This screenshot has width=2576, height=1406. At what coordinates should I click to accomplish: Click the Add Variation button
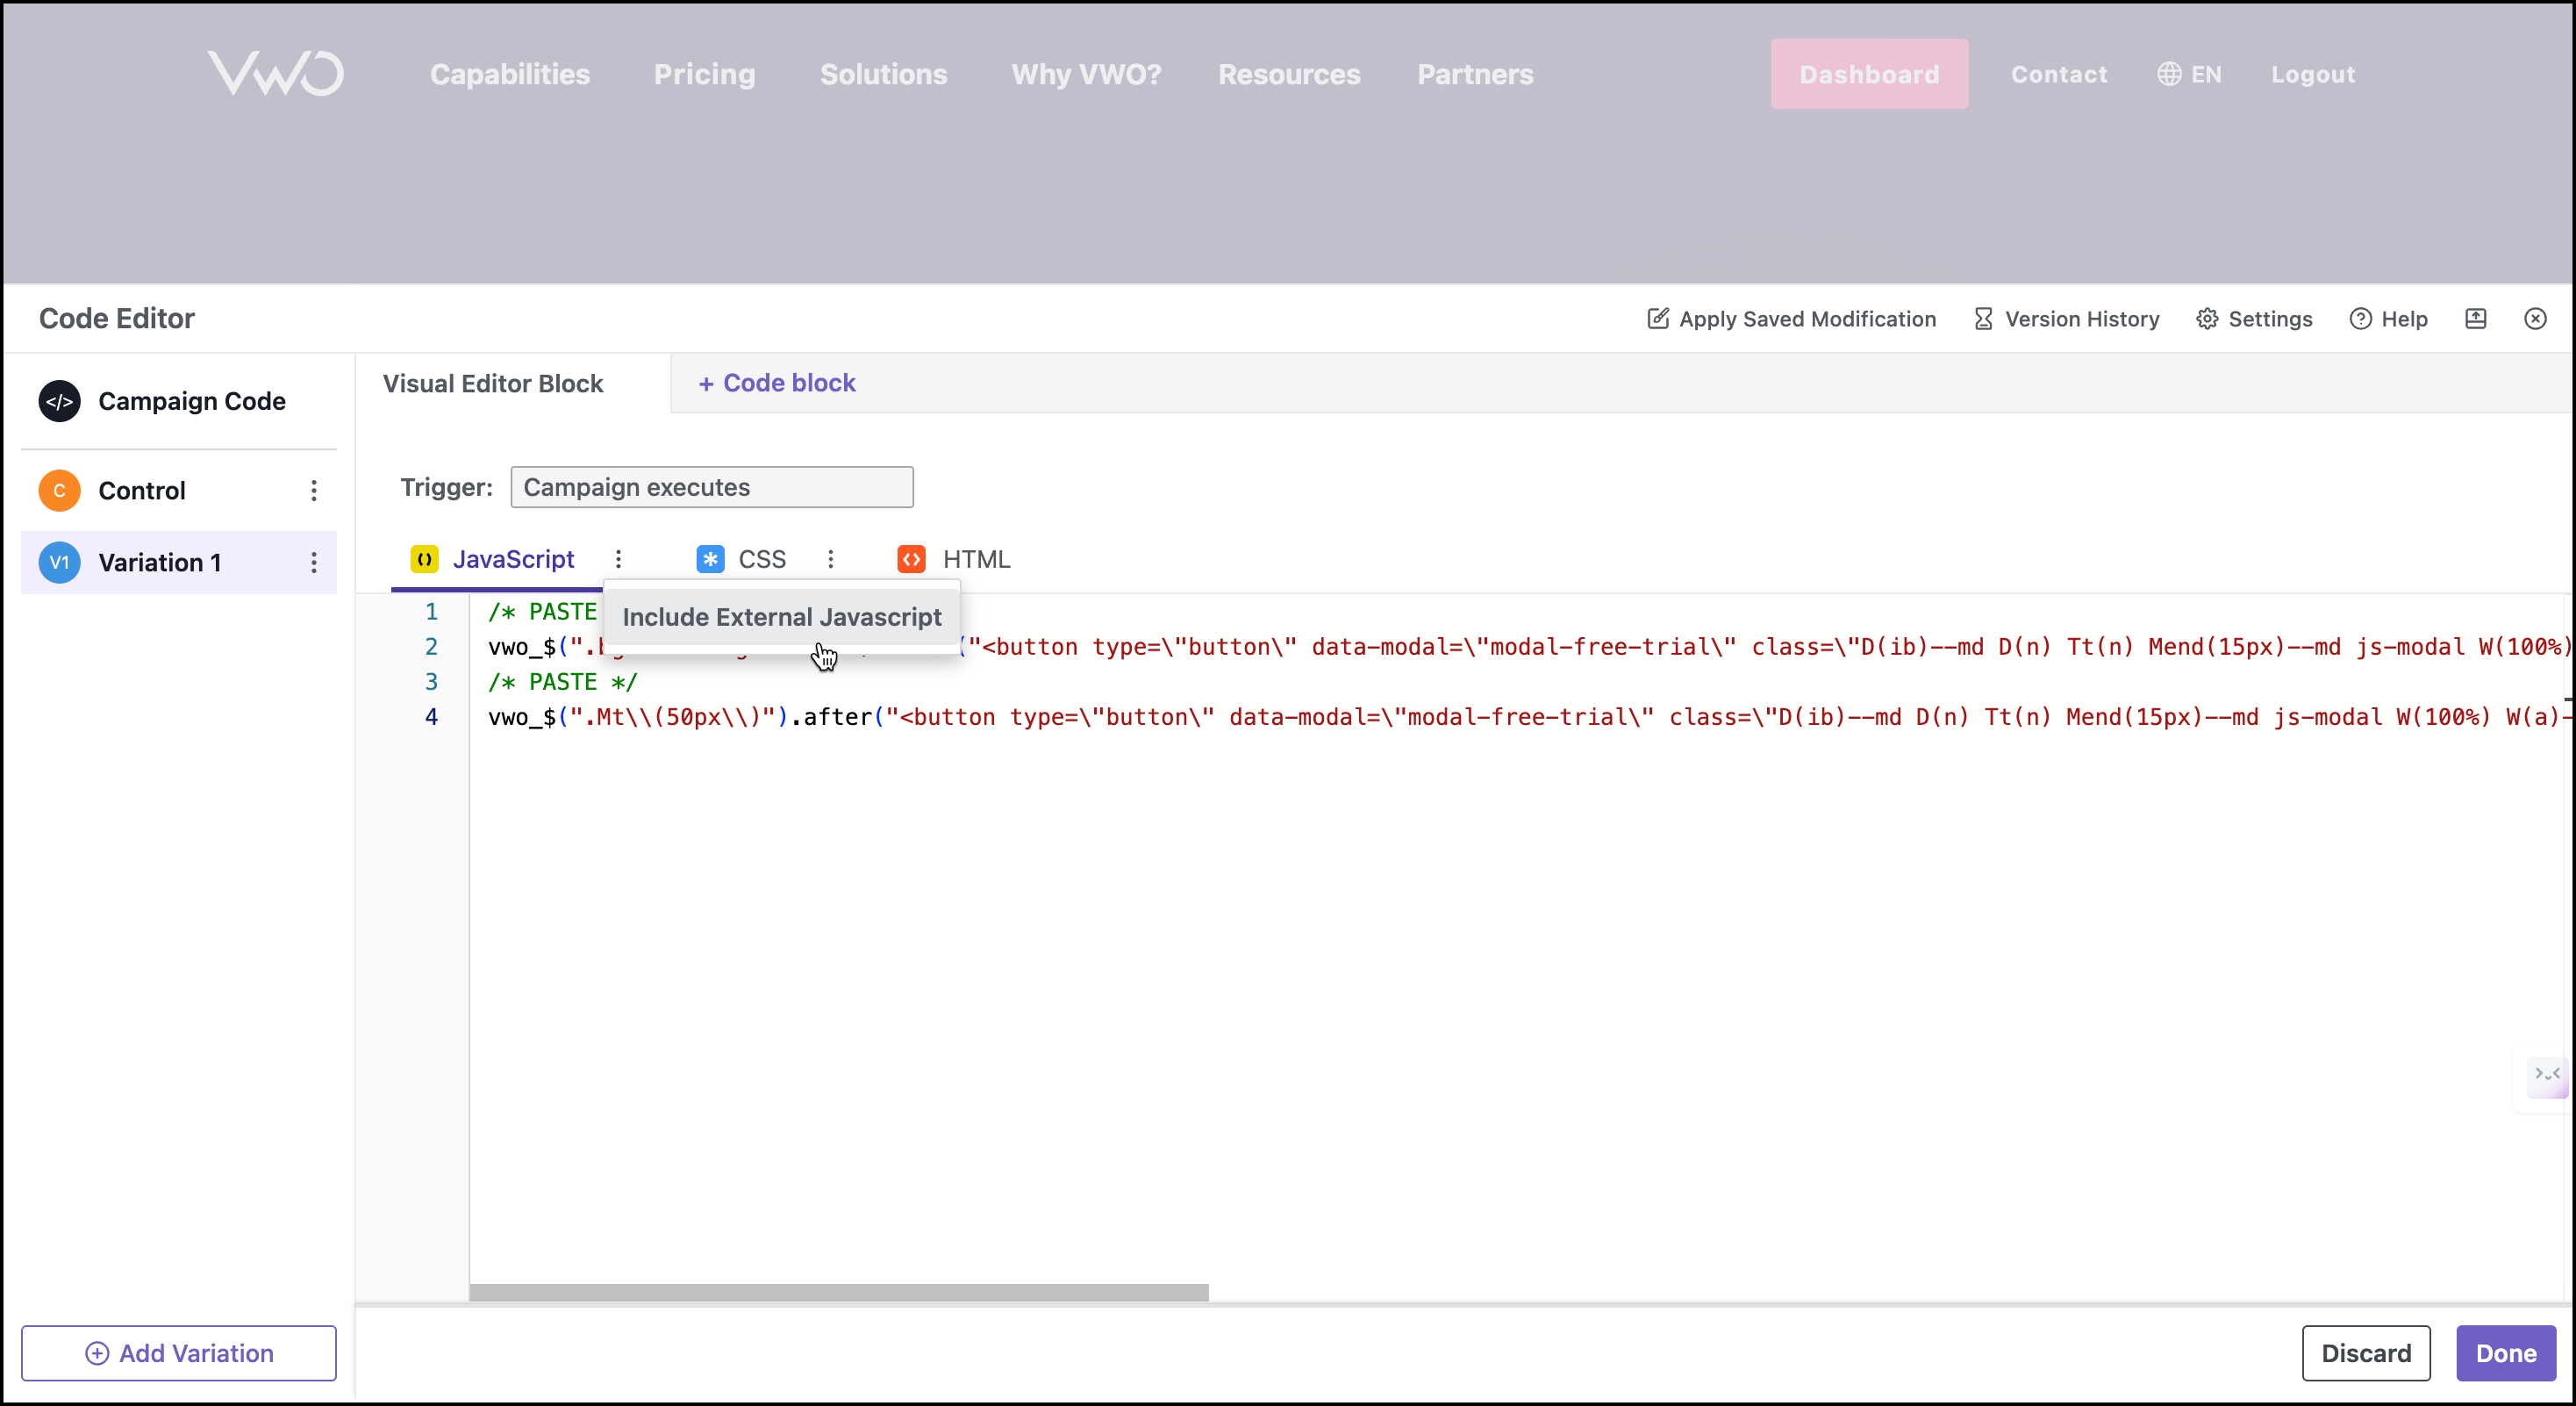point(179,1353)
